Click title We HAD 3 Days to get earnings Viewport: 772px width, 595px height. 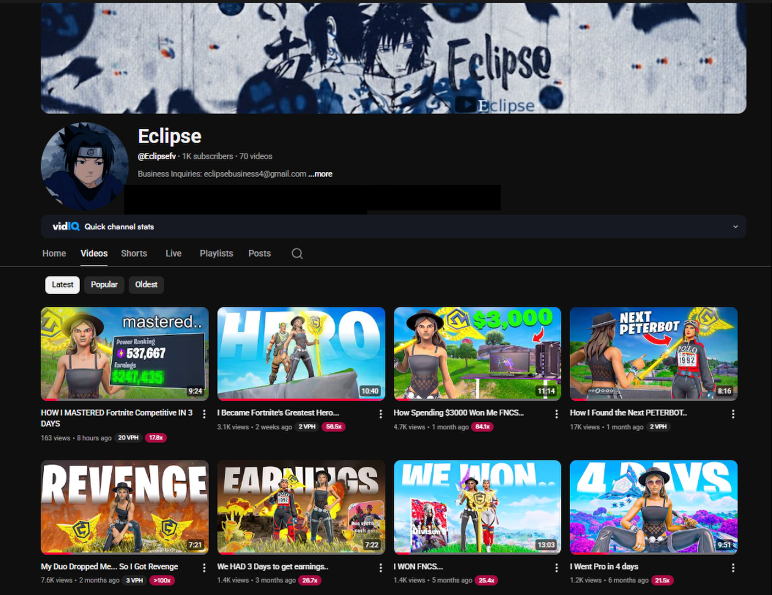(273, 566)
